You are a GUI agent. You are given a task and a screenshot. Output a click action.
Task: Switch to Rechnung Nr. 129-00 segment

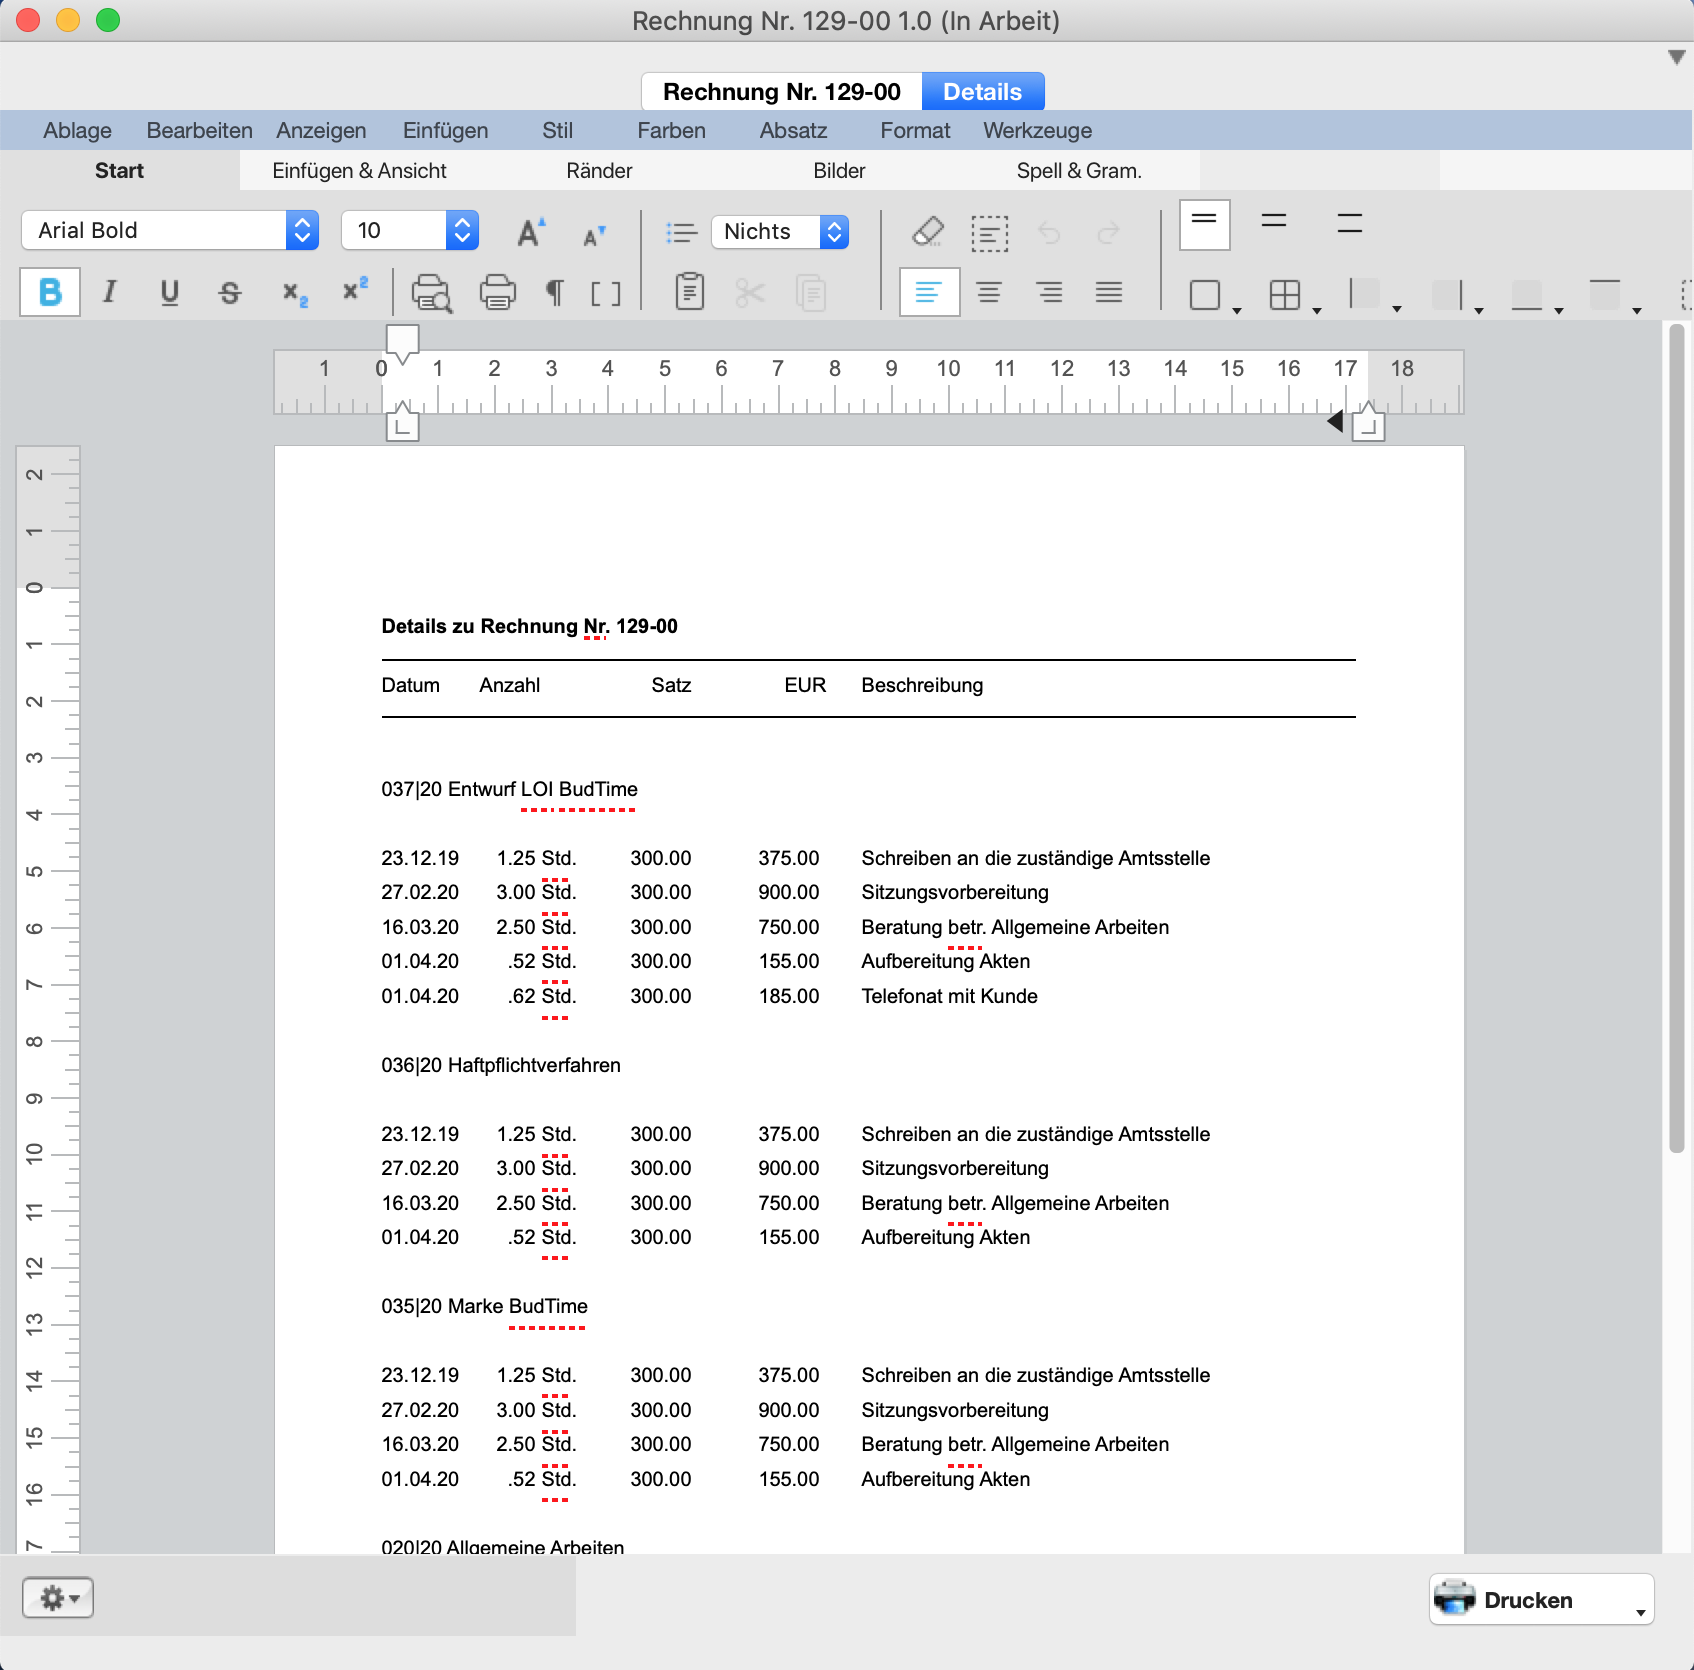point(781,92)
